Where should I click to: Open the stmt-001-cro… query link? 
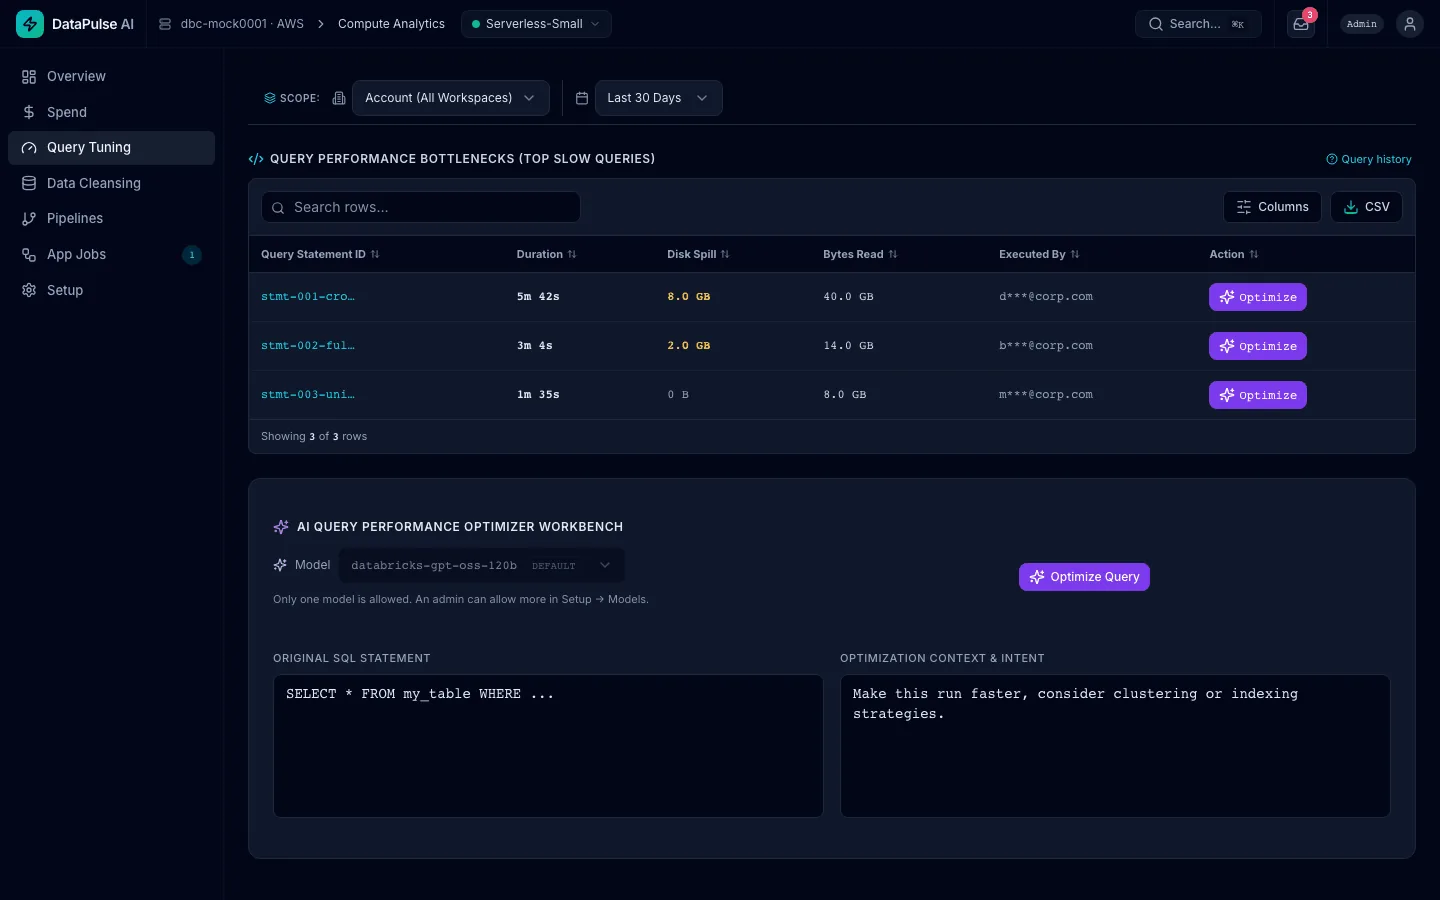click(x=308, y=297)
